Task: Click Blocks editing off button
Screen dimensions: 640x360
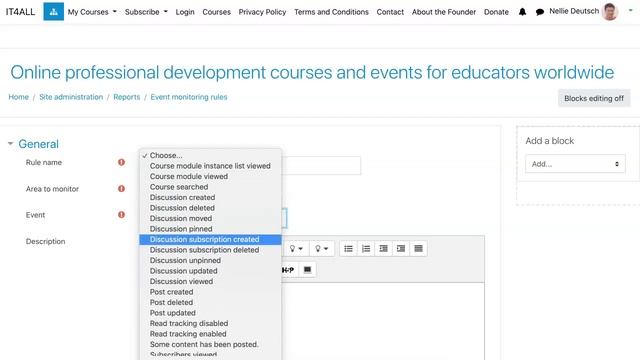Action: 594,98
